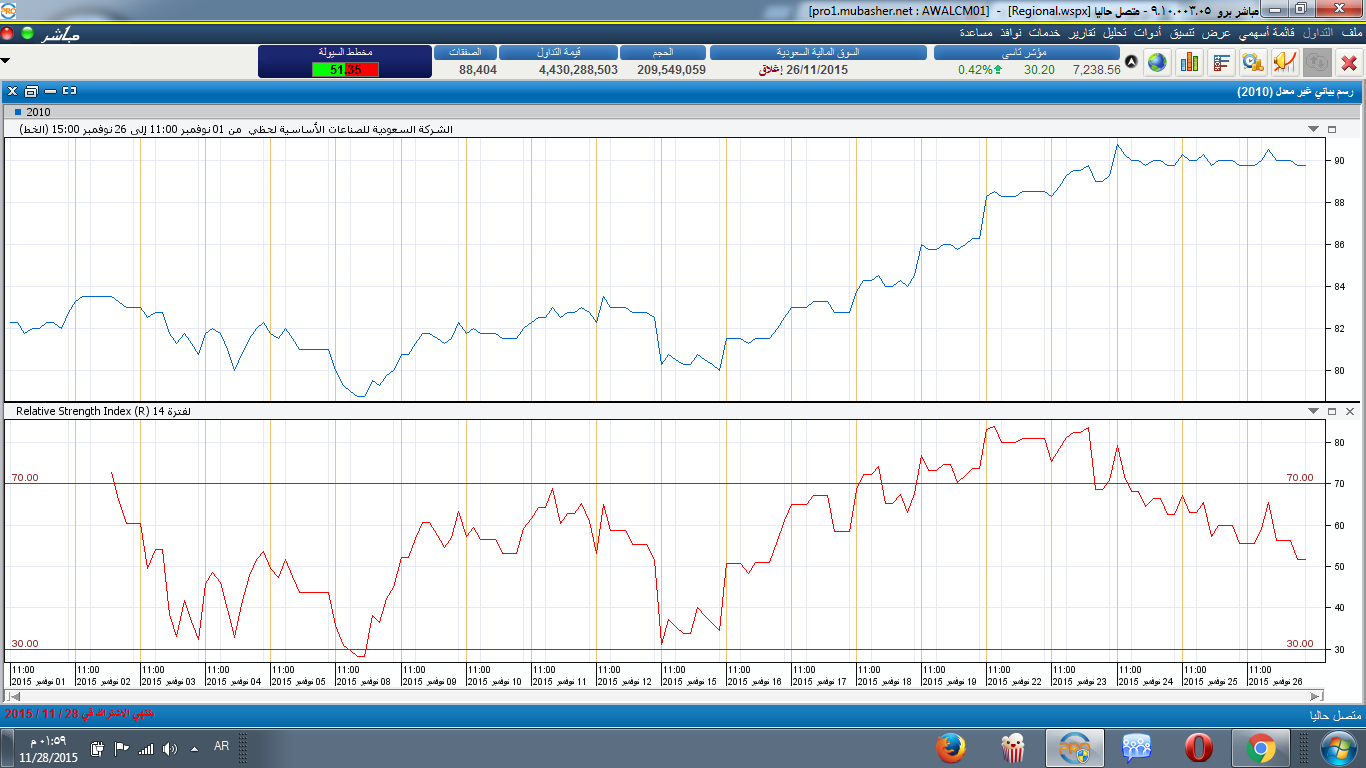Close the chart panel with X icon
Viewport: 1366px width, 768px height.
tap(12, 91)
